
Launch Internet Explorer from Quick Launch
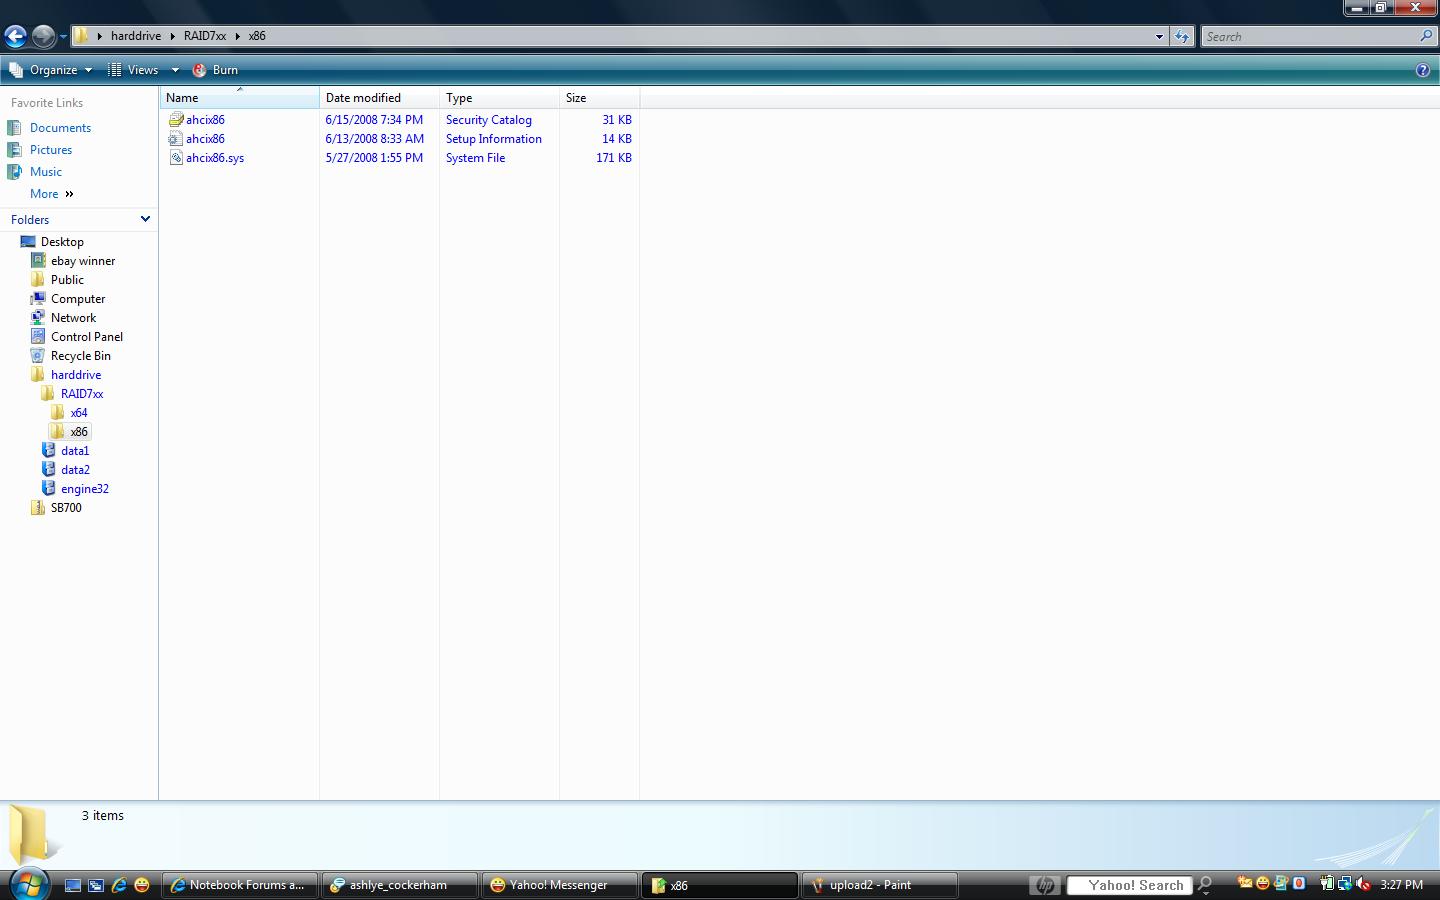(119, 885)
